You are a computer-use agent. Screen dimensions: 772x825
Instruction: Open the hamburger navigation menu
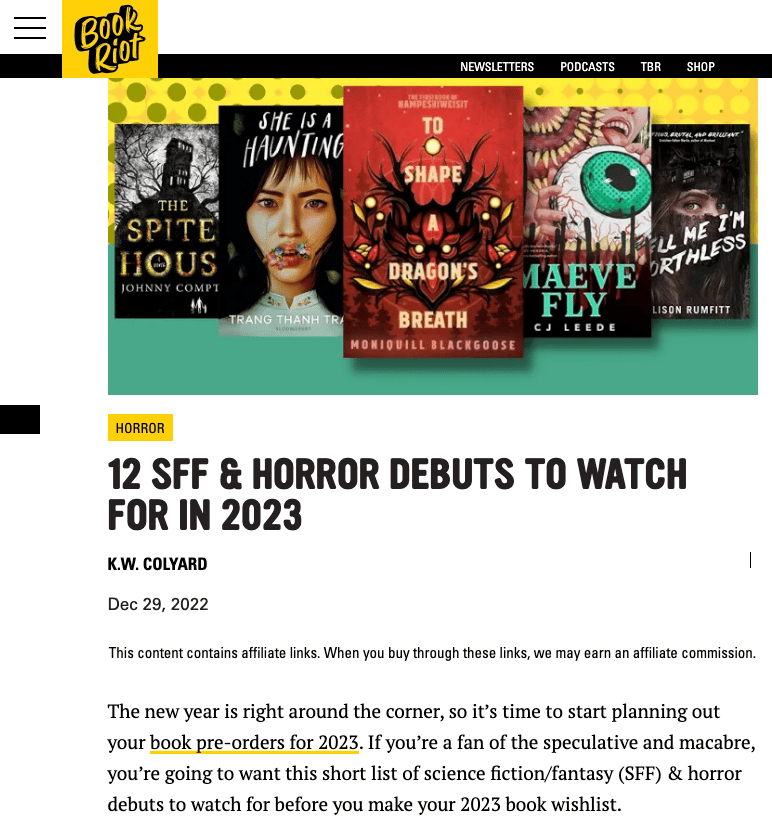[x=30, y=28]
